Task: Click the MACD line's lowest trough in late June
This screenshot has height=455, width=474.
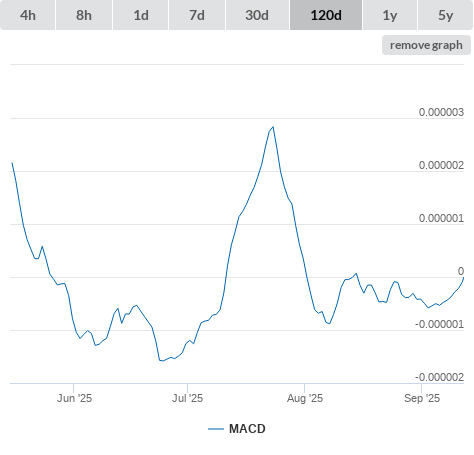Action: [x=162, y=360]
